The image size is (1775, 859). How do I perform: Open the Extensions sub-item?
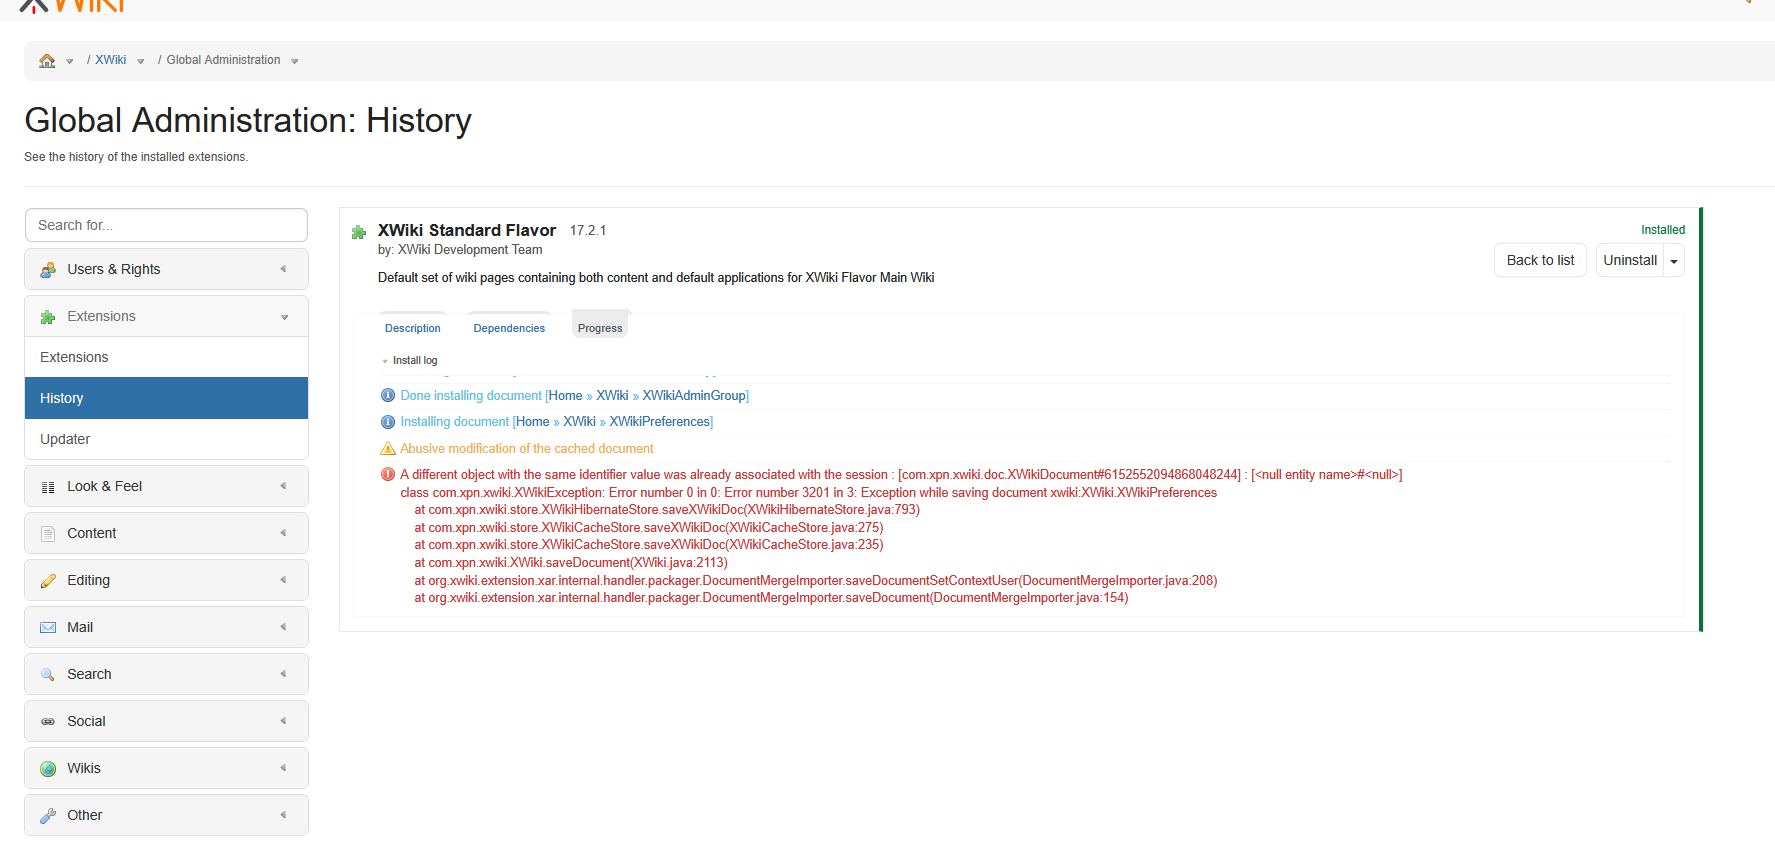166,357
